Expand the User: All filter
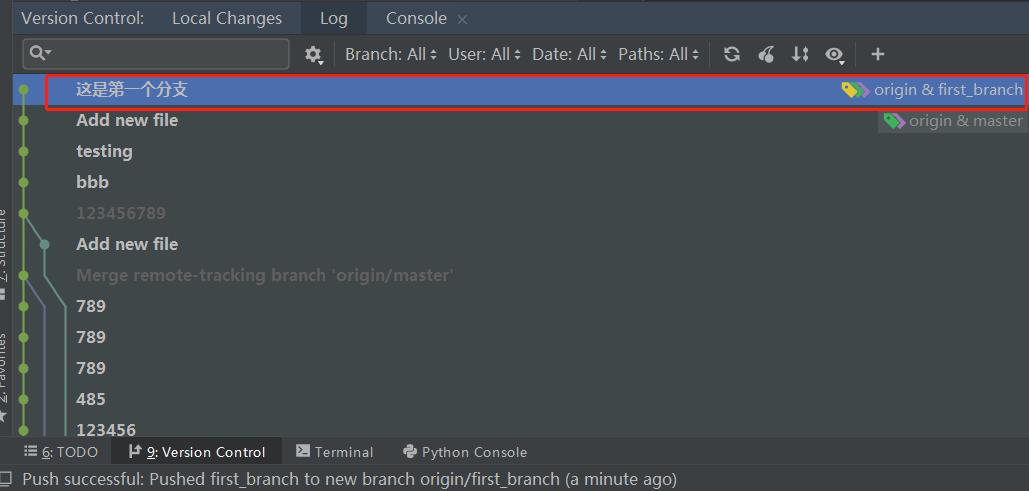Image resolution: width=1029 pixels, height=491 pixels. tap(484, 54)
